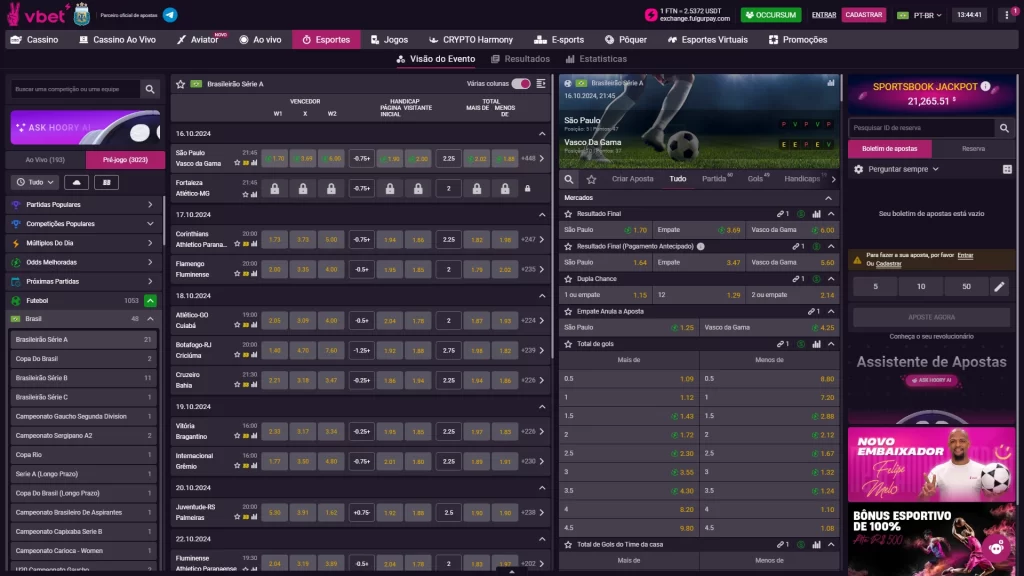Toggle the Várias colunas switch
1024x576 pixels.
[x=520, y=84]
